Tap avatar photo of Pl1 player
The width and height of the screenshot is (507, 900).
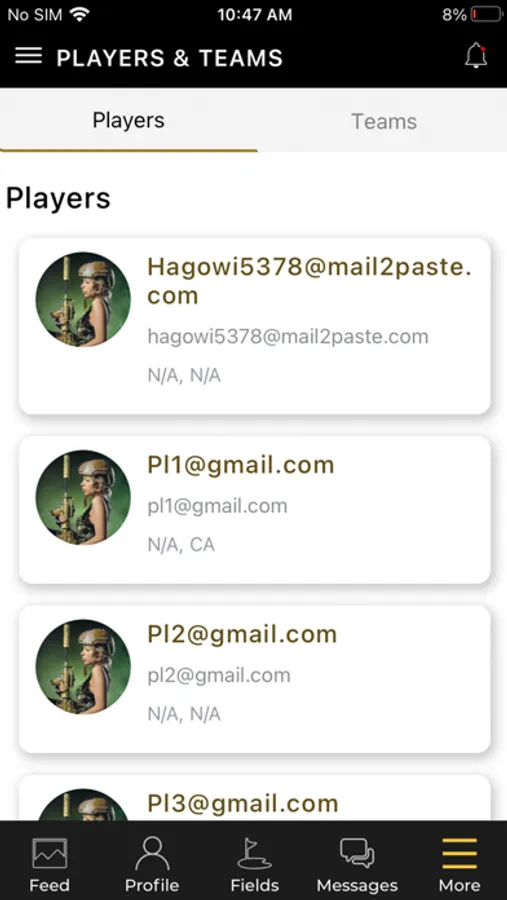tap(83, 497)
